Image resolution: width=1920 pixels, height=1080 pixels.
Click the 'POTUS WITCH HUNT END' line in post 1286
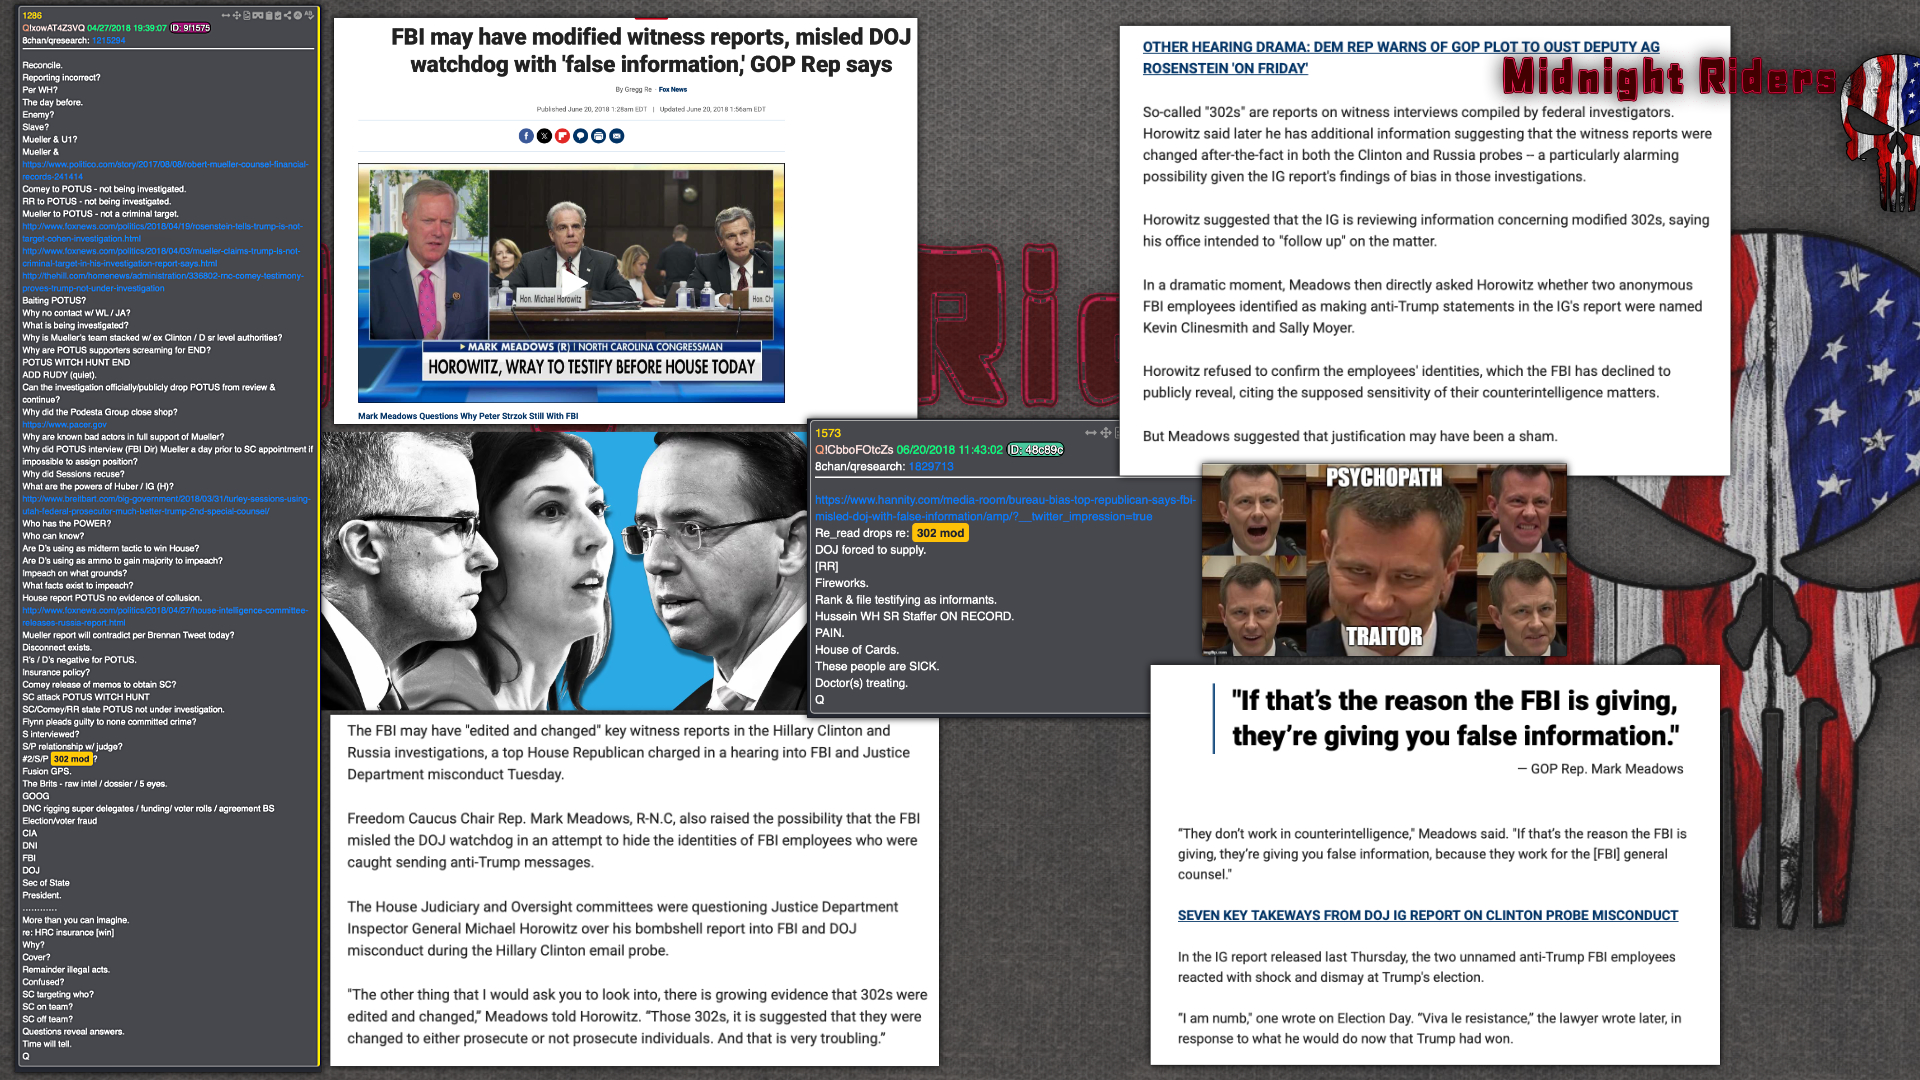click(x=76, y=363)
